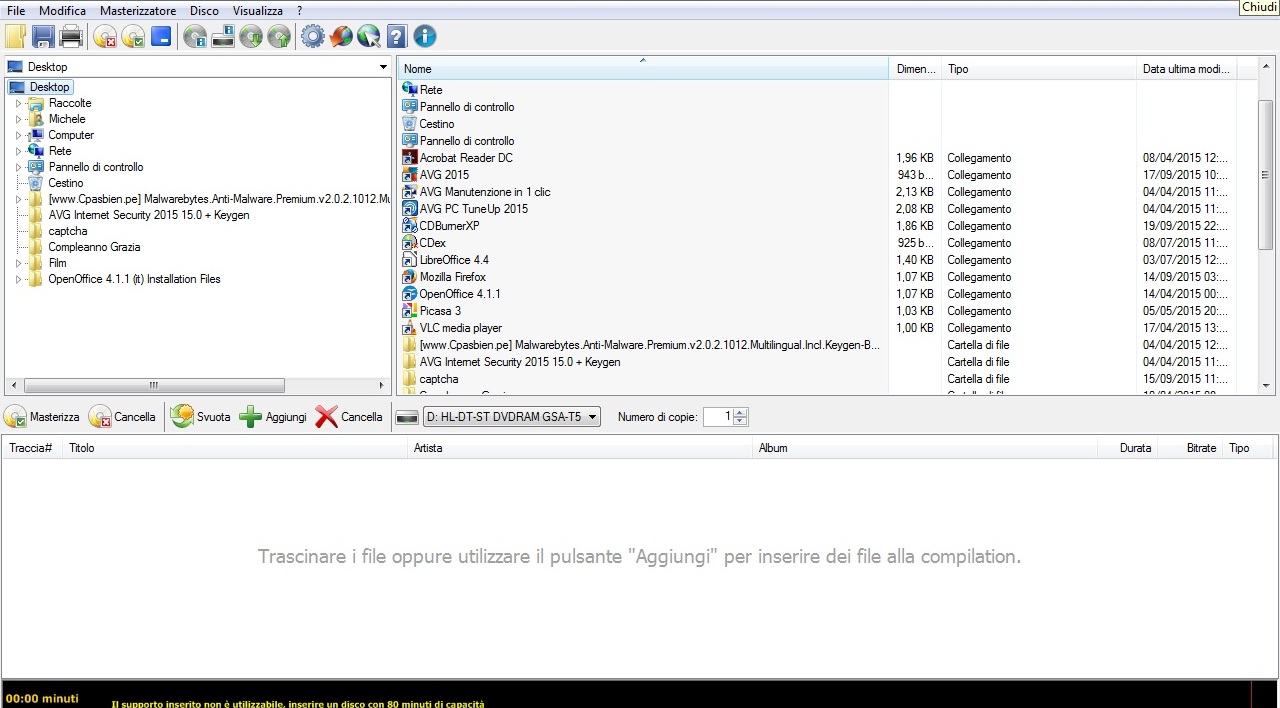This screenshot has width=1280, height=708.
Task: Select Compleanno Grazia in the folder tree
Action: (94, 247)
